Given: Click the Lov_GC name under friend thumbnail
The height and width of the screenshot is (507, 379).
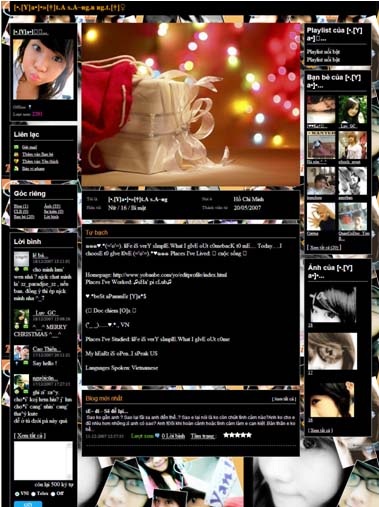Looking at the screenshot, I should [348, 126].
